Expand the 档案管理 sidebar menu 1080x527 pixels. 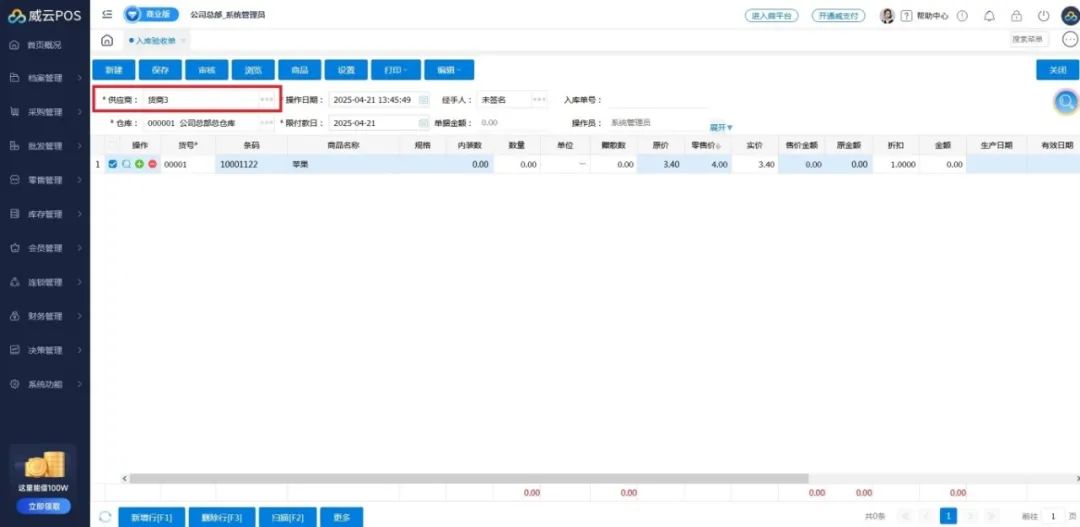pyautogui.click(x=45, y=79)
